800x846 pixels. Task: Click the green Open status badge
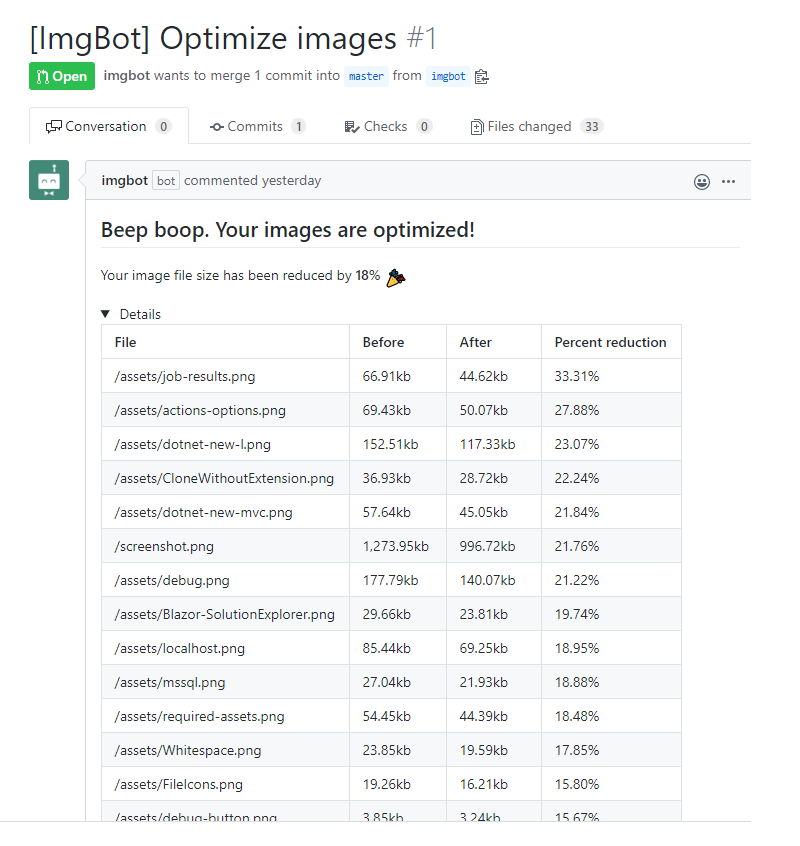tap(61, 76)
